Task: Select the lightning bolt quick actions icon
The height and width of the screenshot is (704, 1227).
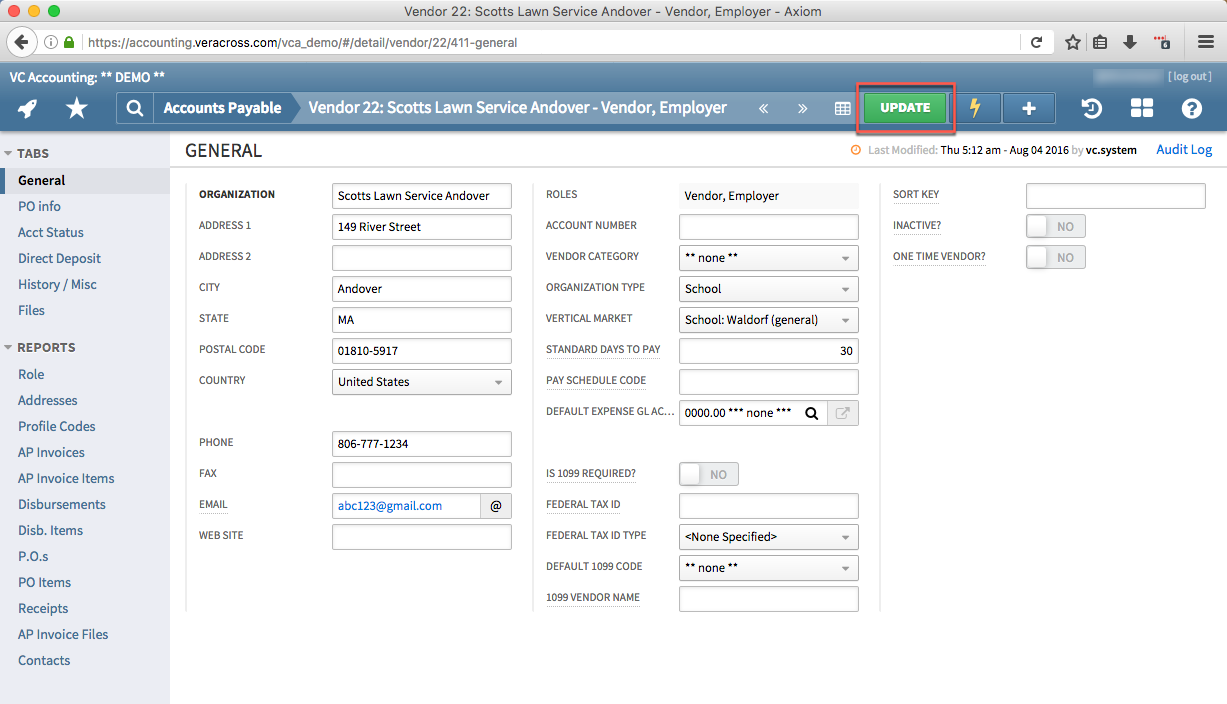Action: (x=979, y=108)
